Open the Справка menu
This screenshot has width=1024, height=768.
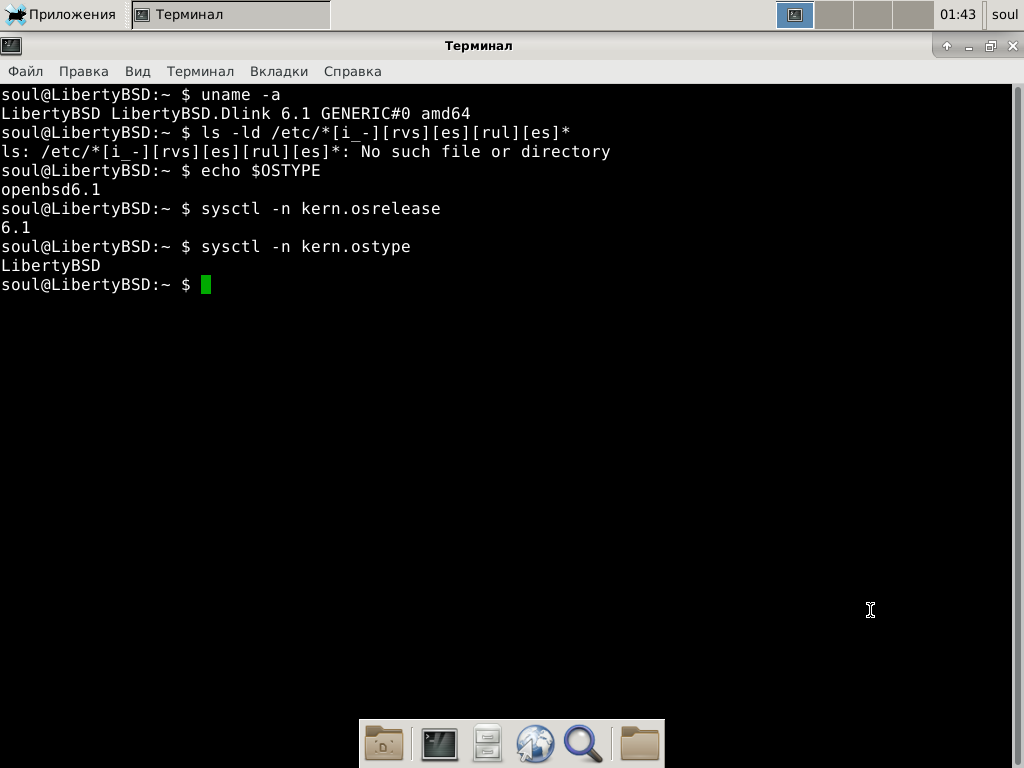(353, 71)
